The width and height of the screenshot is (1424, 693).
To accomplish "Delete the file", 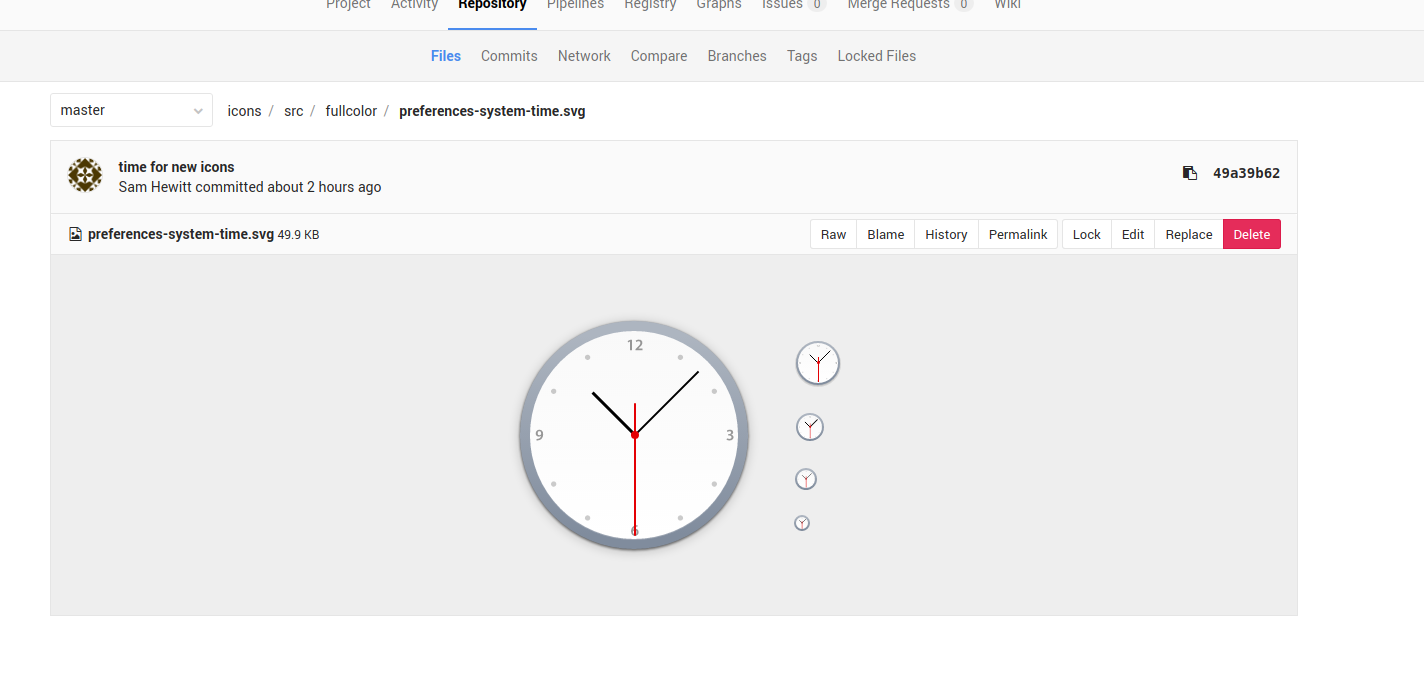I will coord(1252,234).
